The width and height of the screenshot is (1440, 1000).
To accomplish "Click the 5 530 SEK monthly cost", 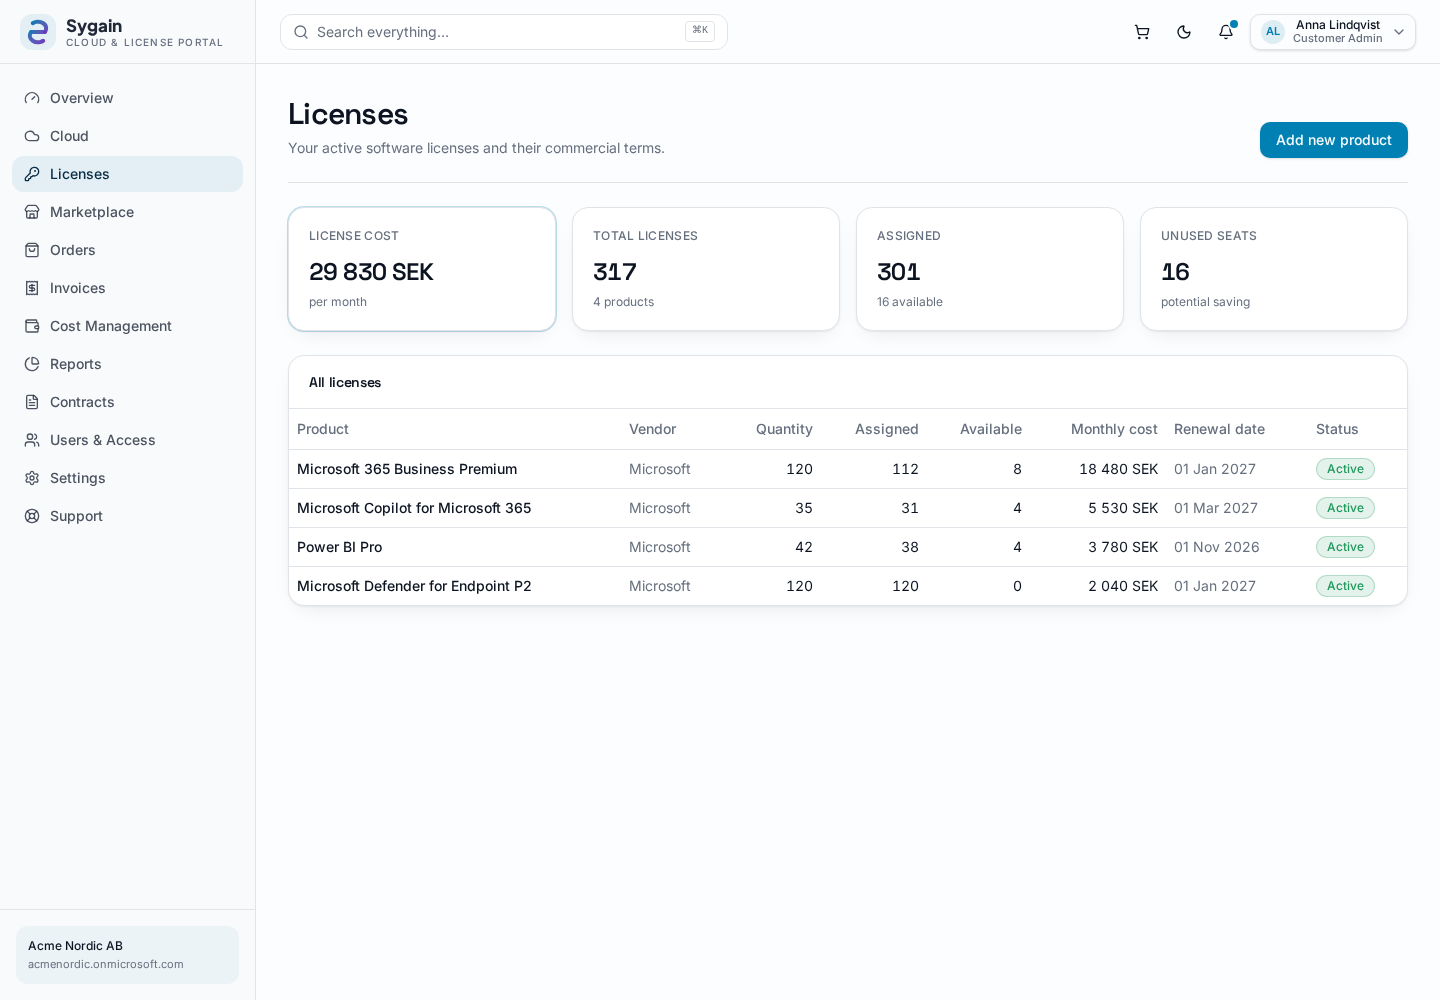I will pyautogui.click(x=1123, y=508).
